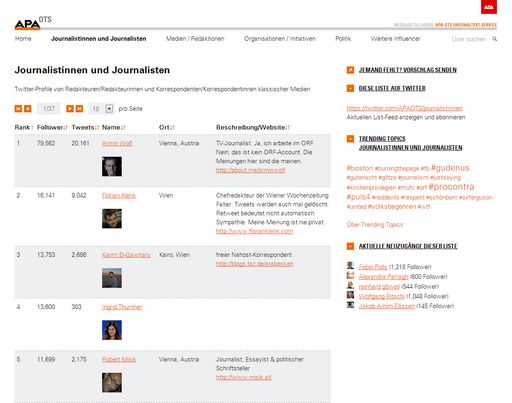
Task: Click Robert Misik's profile photo
Action: [x=112, y=383]
